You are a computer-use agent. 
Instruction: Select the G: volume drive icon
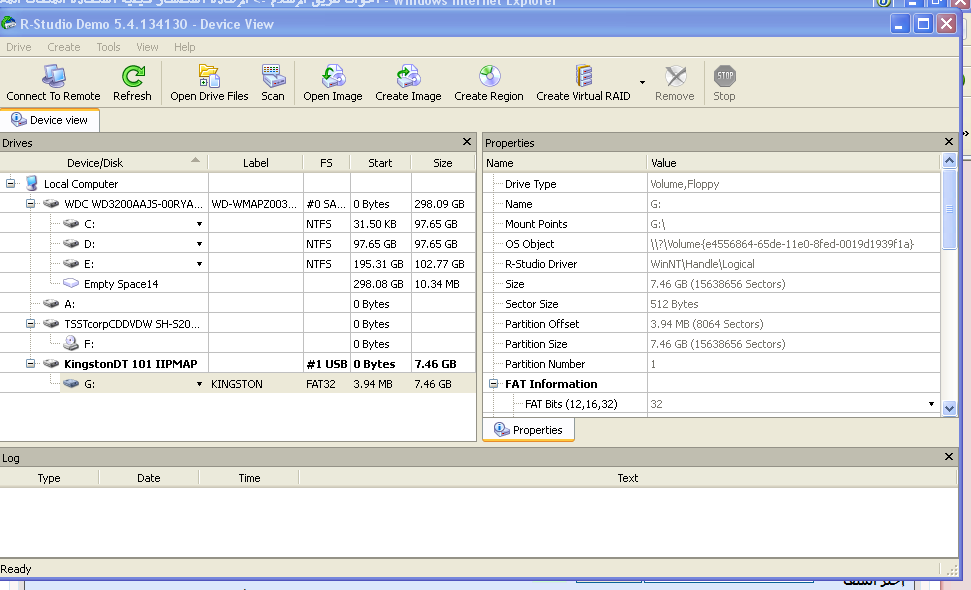(x=71, y=383)
